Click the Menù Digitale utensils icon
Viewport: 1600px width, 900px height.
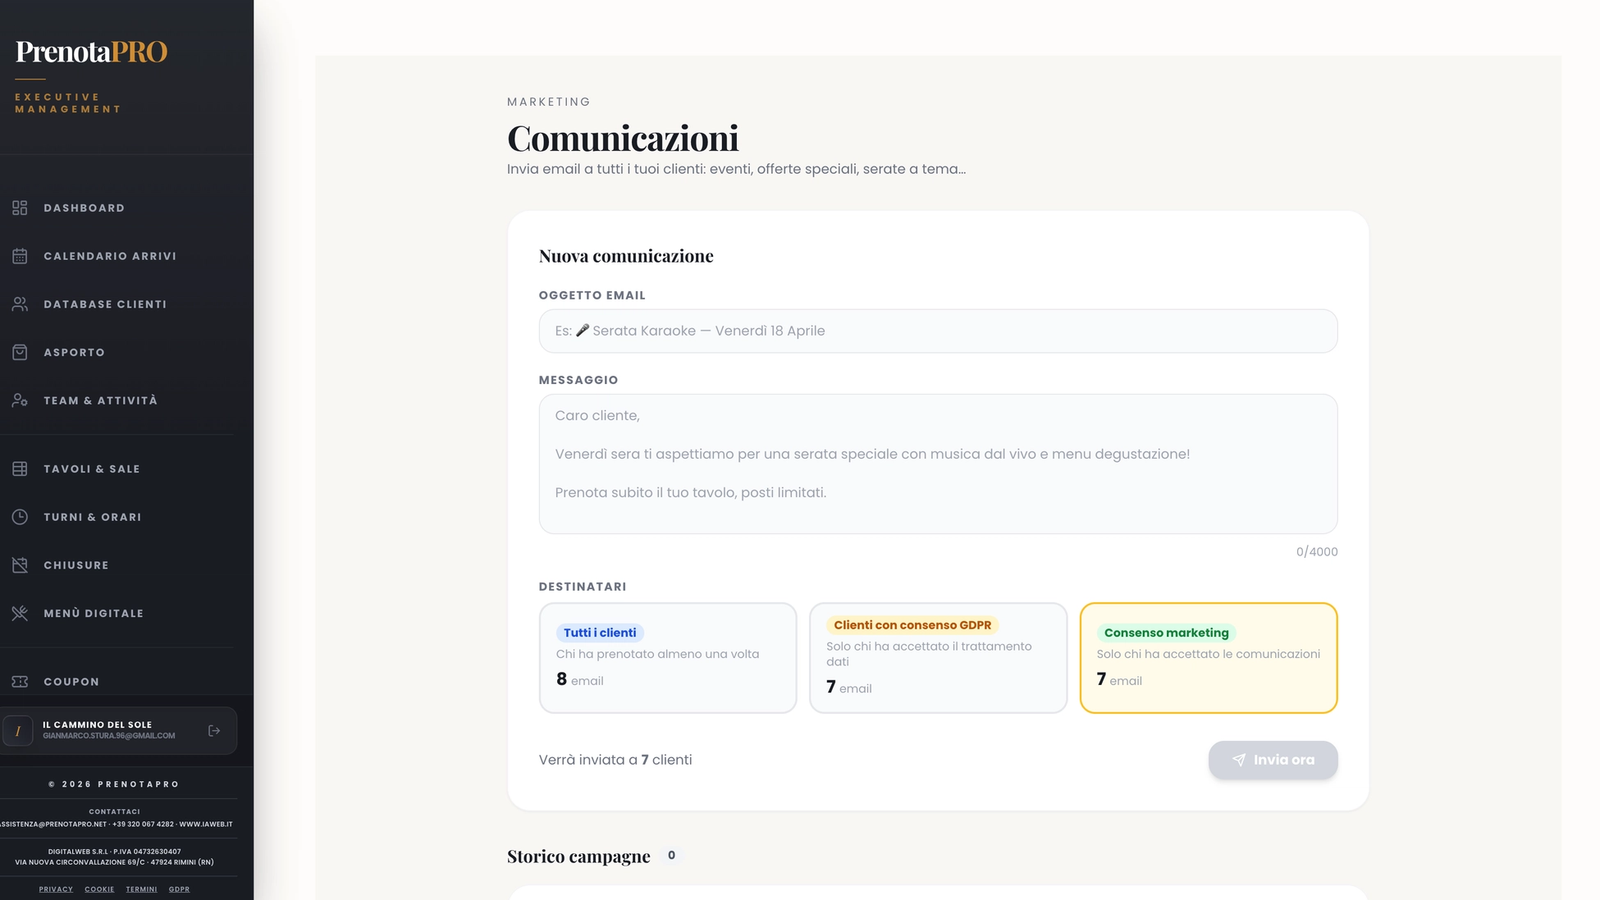20,613
